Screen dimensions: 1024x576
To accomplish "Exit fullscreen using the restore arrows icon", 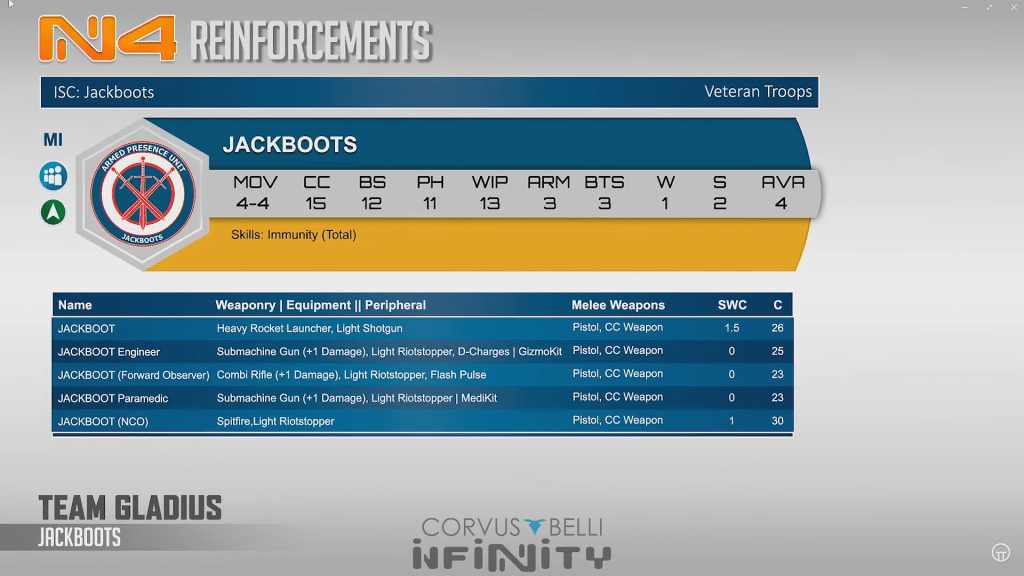I will tap(990, 7).
